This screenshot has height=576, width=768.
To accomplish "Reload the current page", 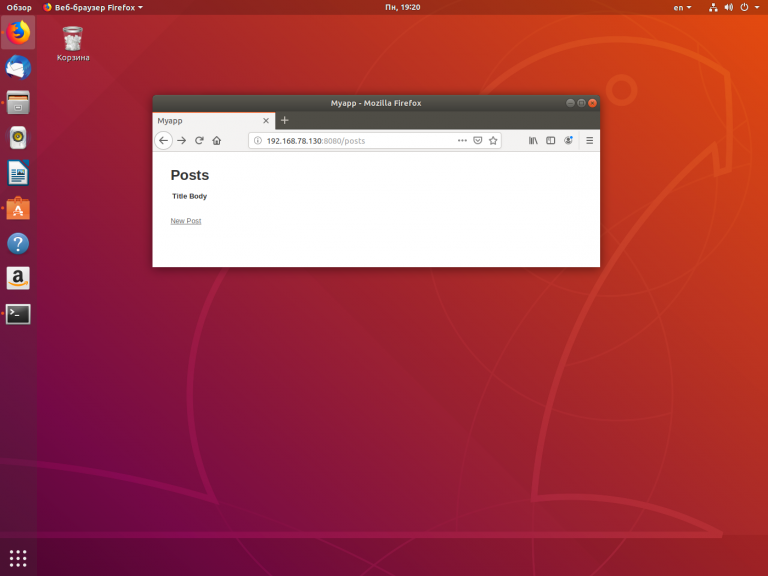I will click(199, 141).
